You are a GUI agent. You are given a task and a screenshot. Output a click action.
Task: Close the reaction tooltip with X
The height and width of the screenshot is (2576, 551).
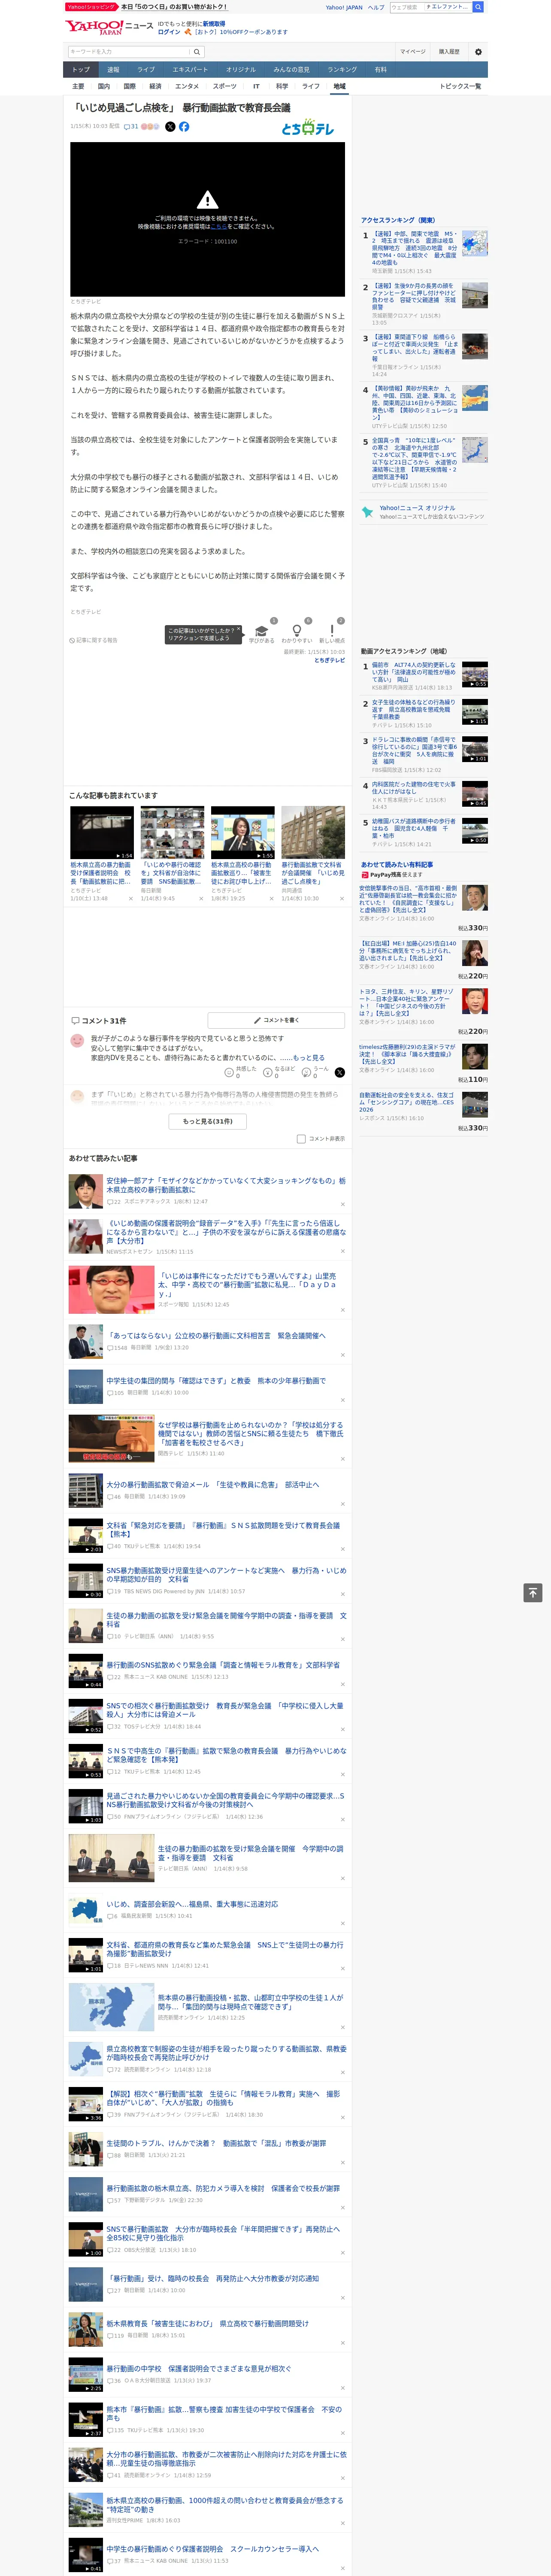point(239,630)
